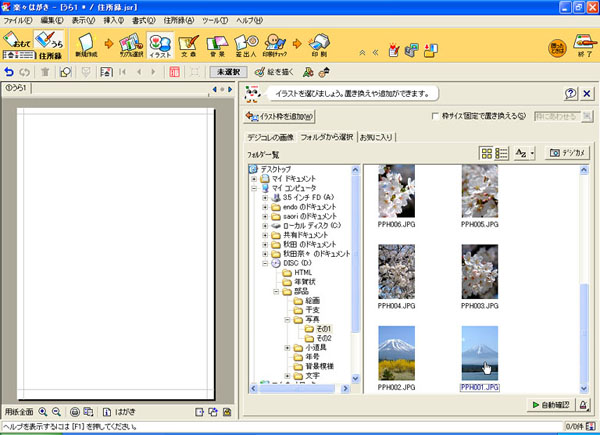Expand the 小道具 folder node
This screenshot has height=435, width=600.
[x=287, y=348]
